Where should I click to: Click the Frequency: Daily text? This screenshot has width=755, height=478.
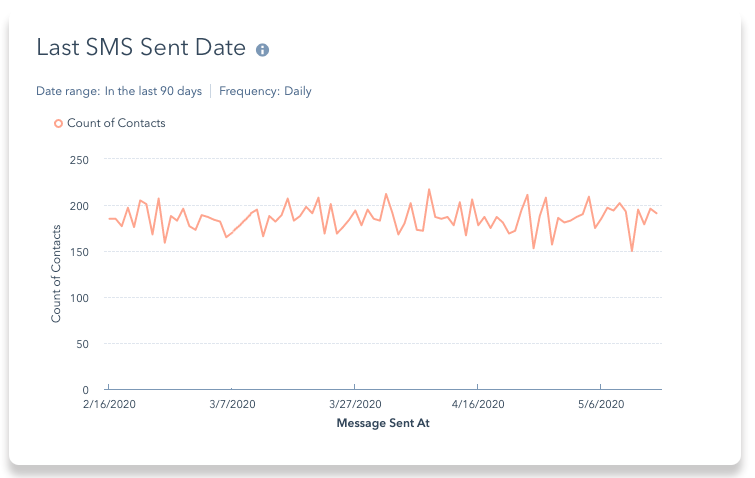pyautogui.click(x=265, y=91)
